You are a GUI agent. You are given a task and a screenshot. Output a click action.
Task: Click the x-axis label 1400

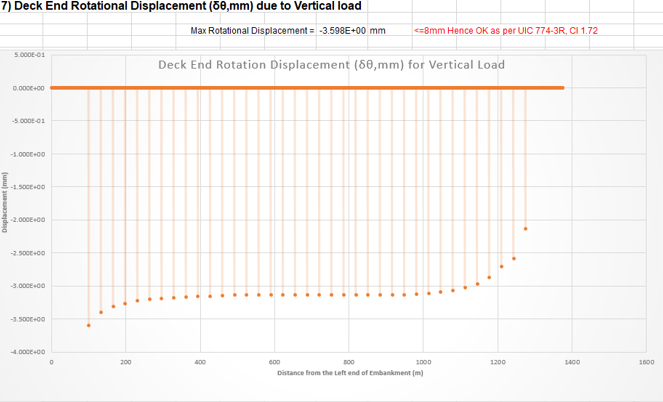coord(572,362)
